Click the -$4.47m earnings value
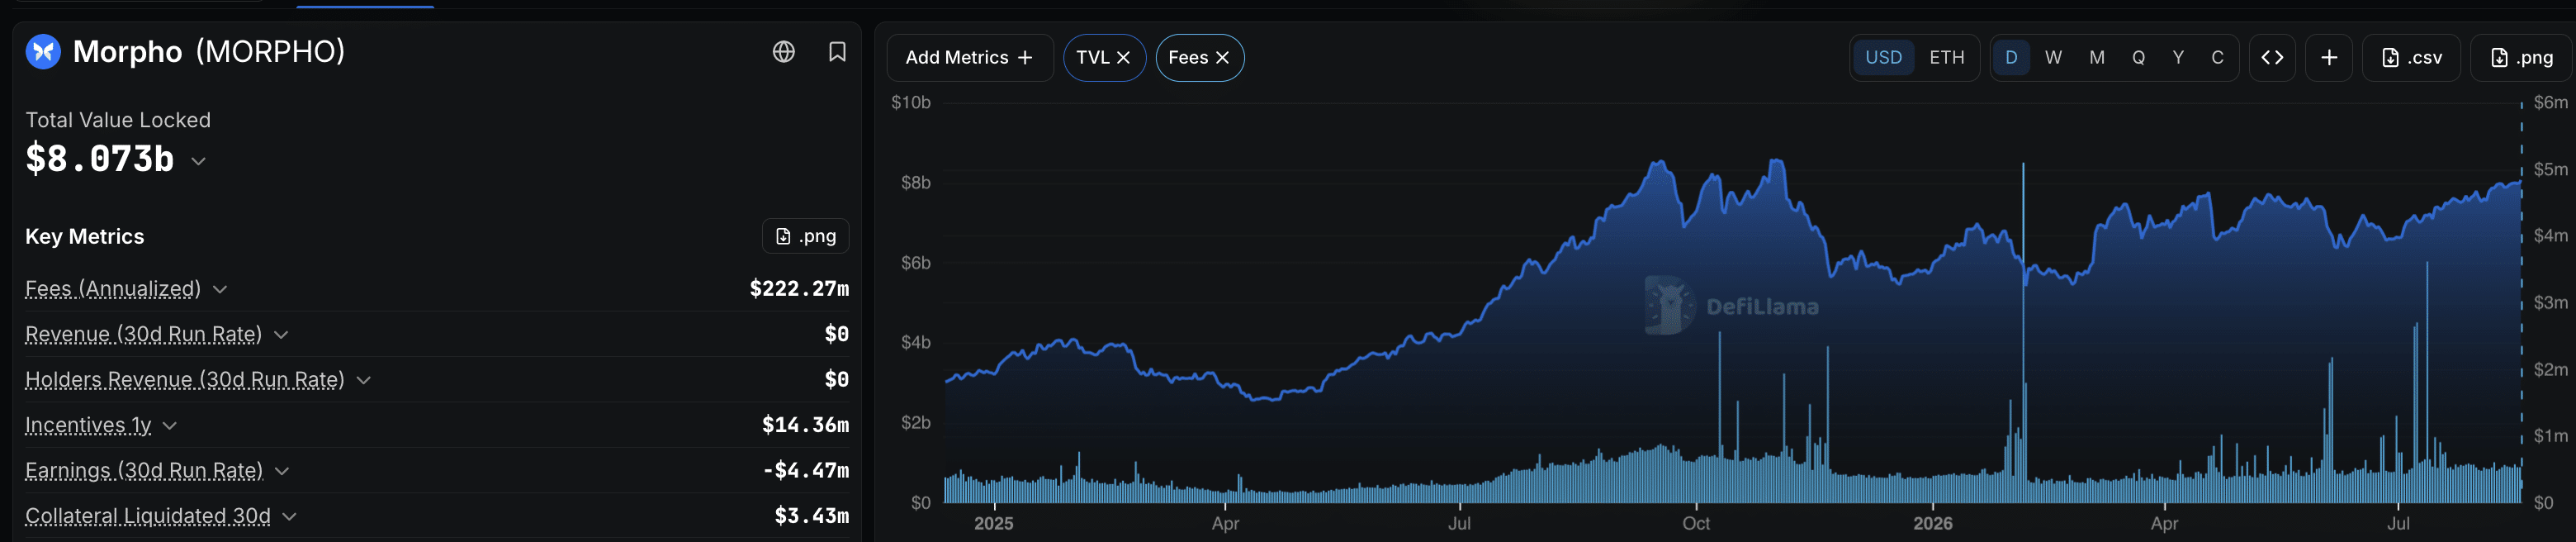The height and width of the screenshot is (542, 2576). click(x=805, y=470)
